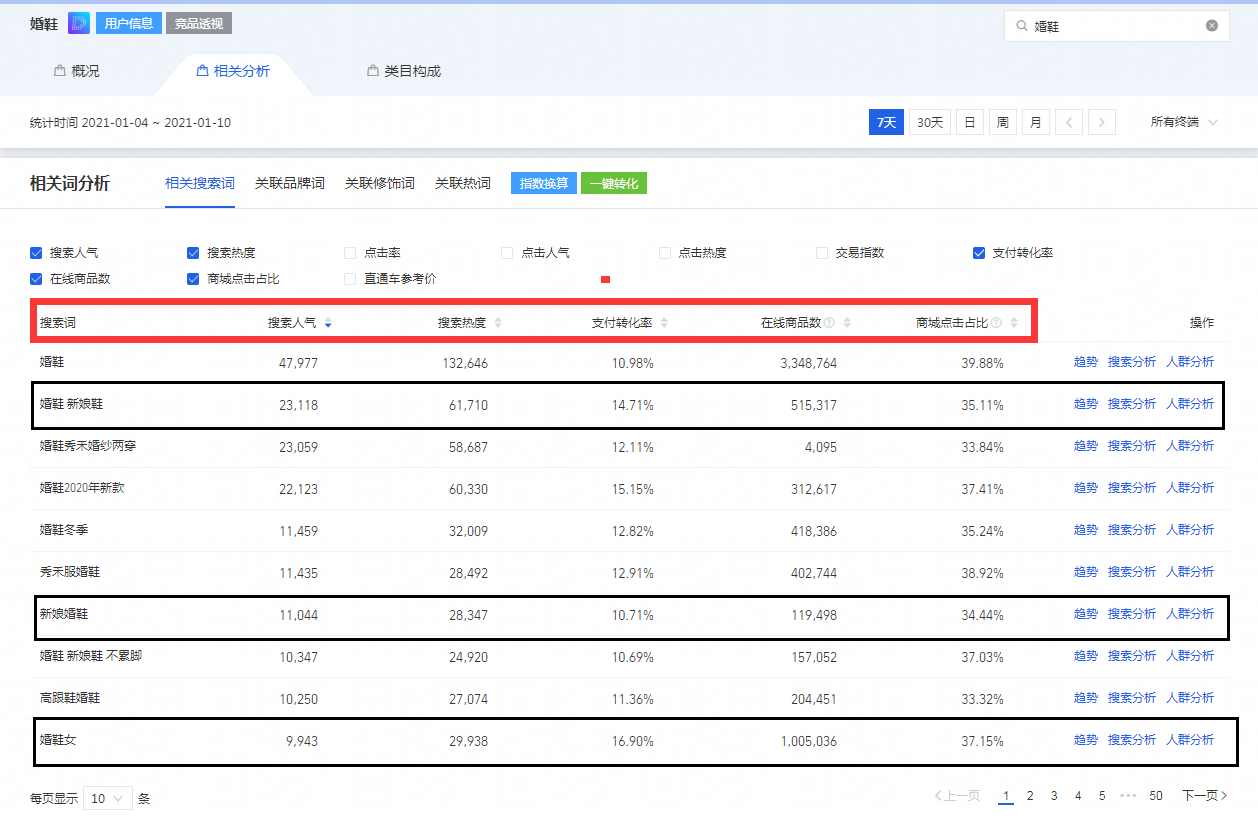
Task: Sort the table by 搜索热度 arrows
Action: (498, 323)
